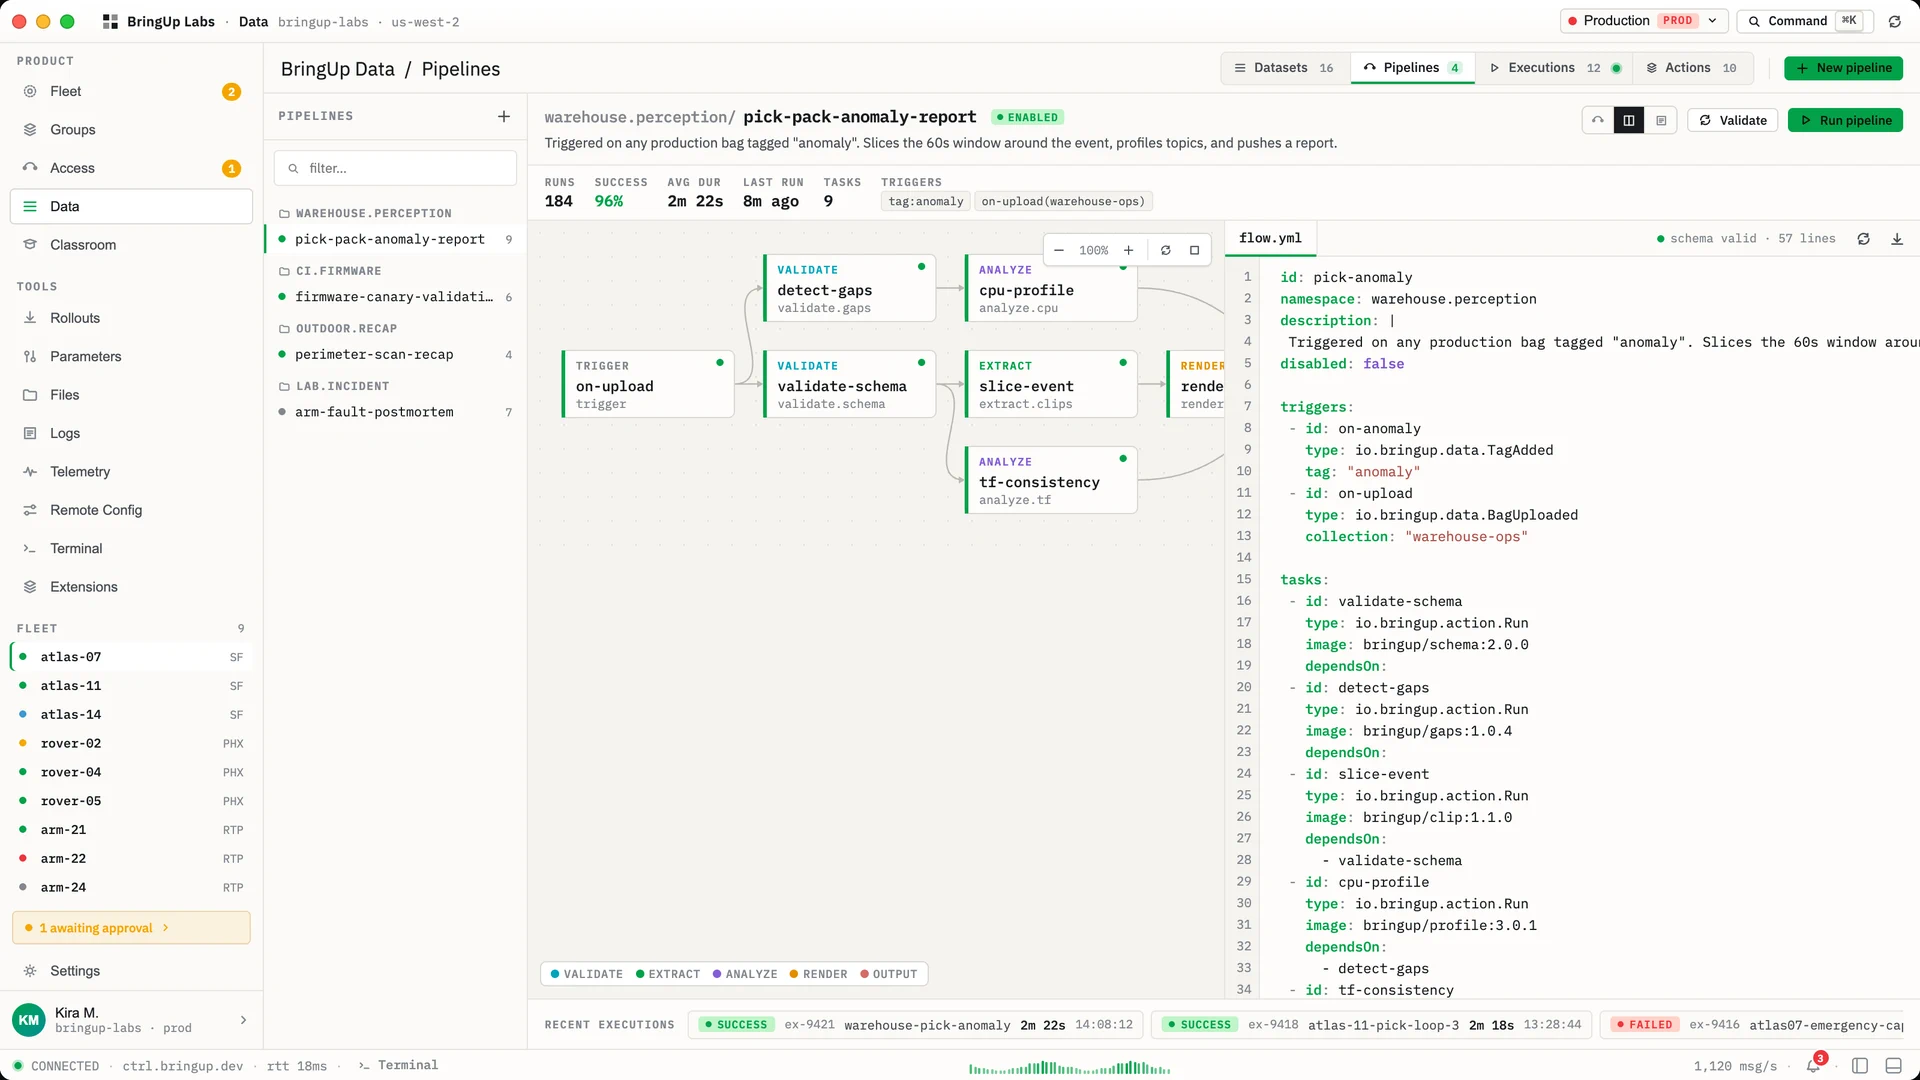This screenshot has width=1920, height=1080.
Task: Switch to code-only view
Action: (1661, 120)
